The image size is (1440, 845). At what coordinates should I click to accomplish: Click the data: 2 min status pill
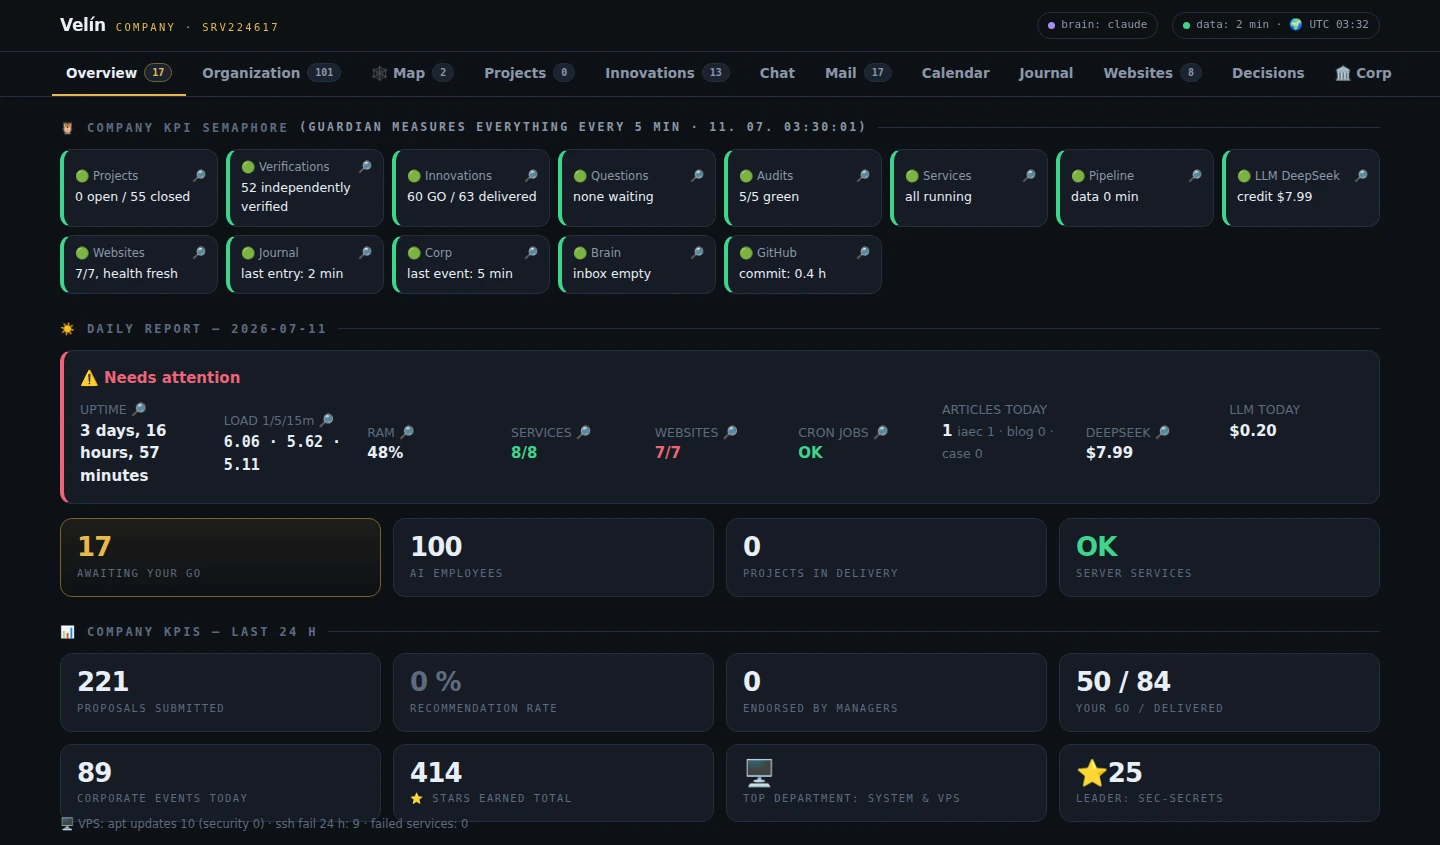tap(1275, 25)
